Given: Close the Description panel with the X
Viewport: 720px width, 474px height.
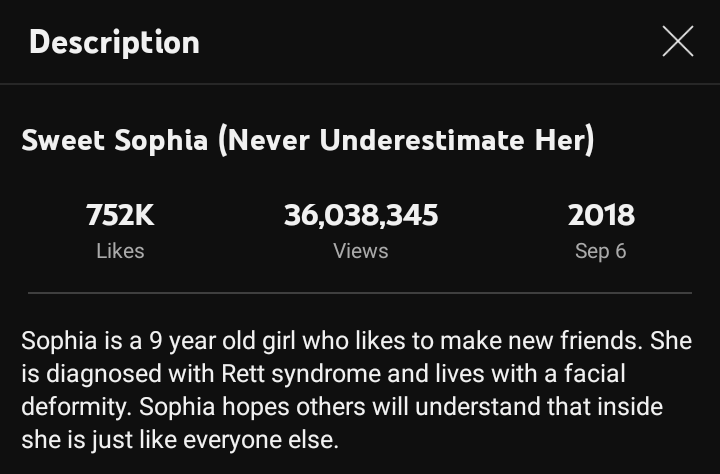Looking at the screenshot, I should pos(677,42).
